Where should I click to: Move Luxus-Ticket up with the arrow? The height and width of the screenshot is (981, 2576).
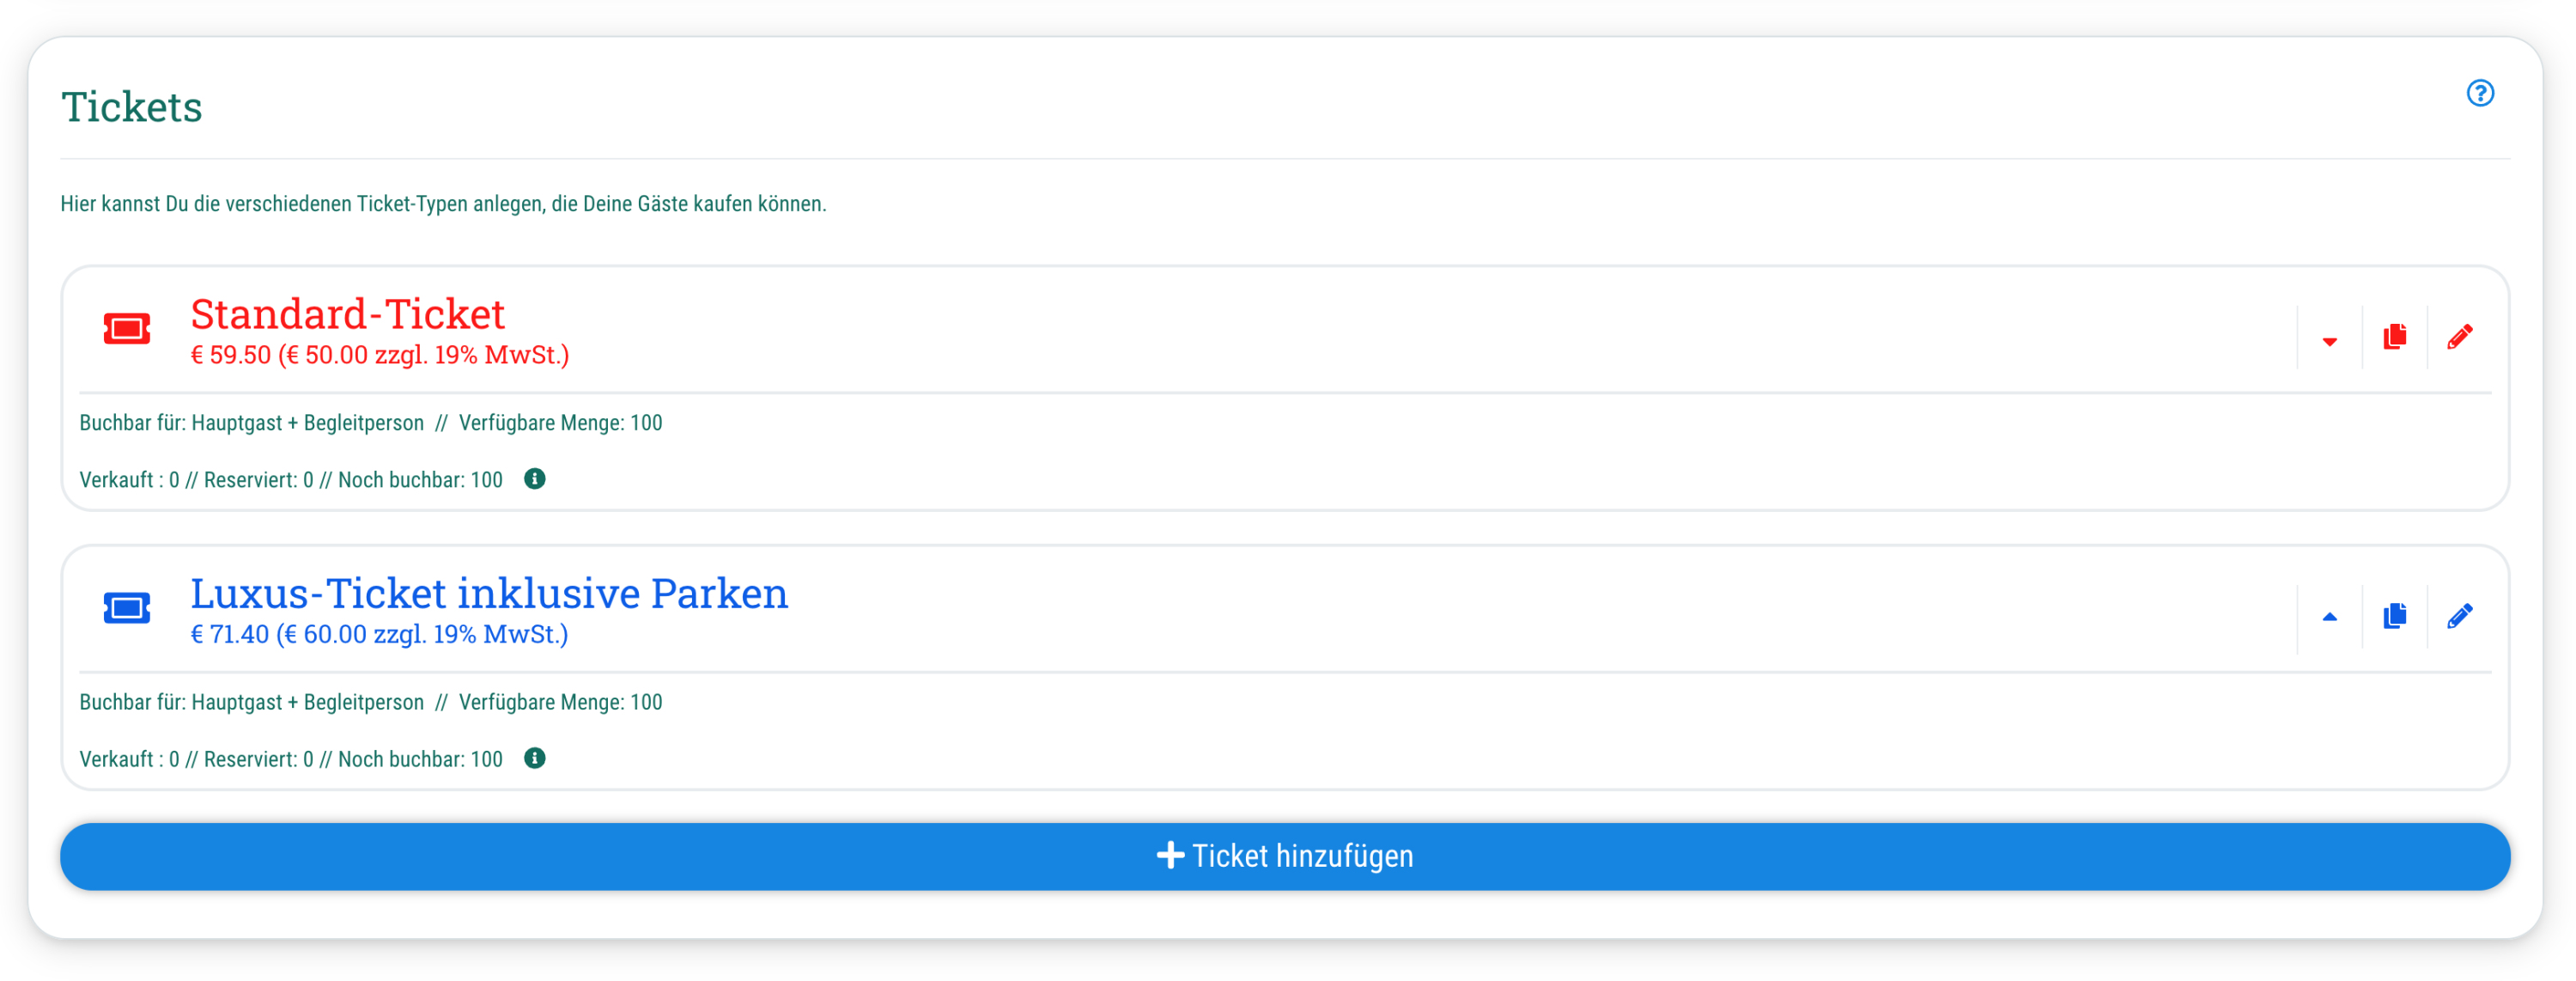2329,617
